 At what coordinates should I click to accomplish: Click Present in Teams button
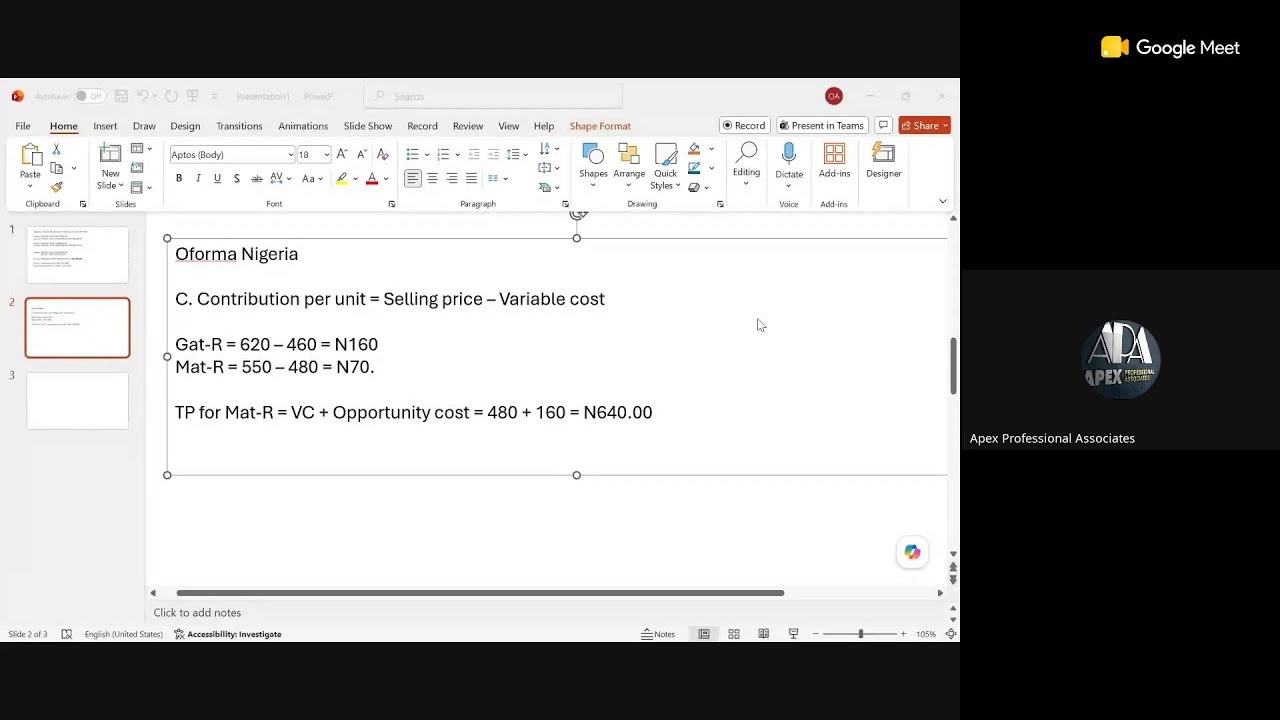821,125
